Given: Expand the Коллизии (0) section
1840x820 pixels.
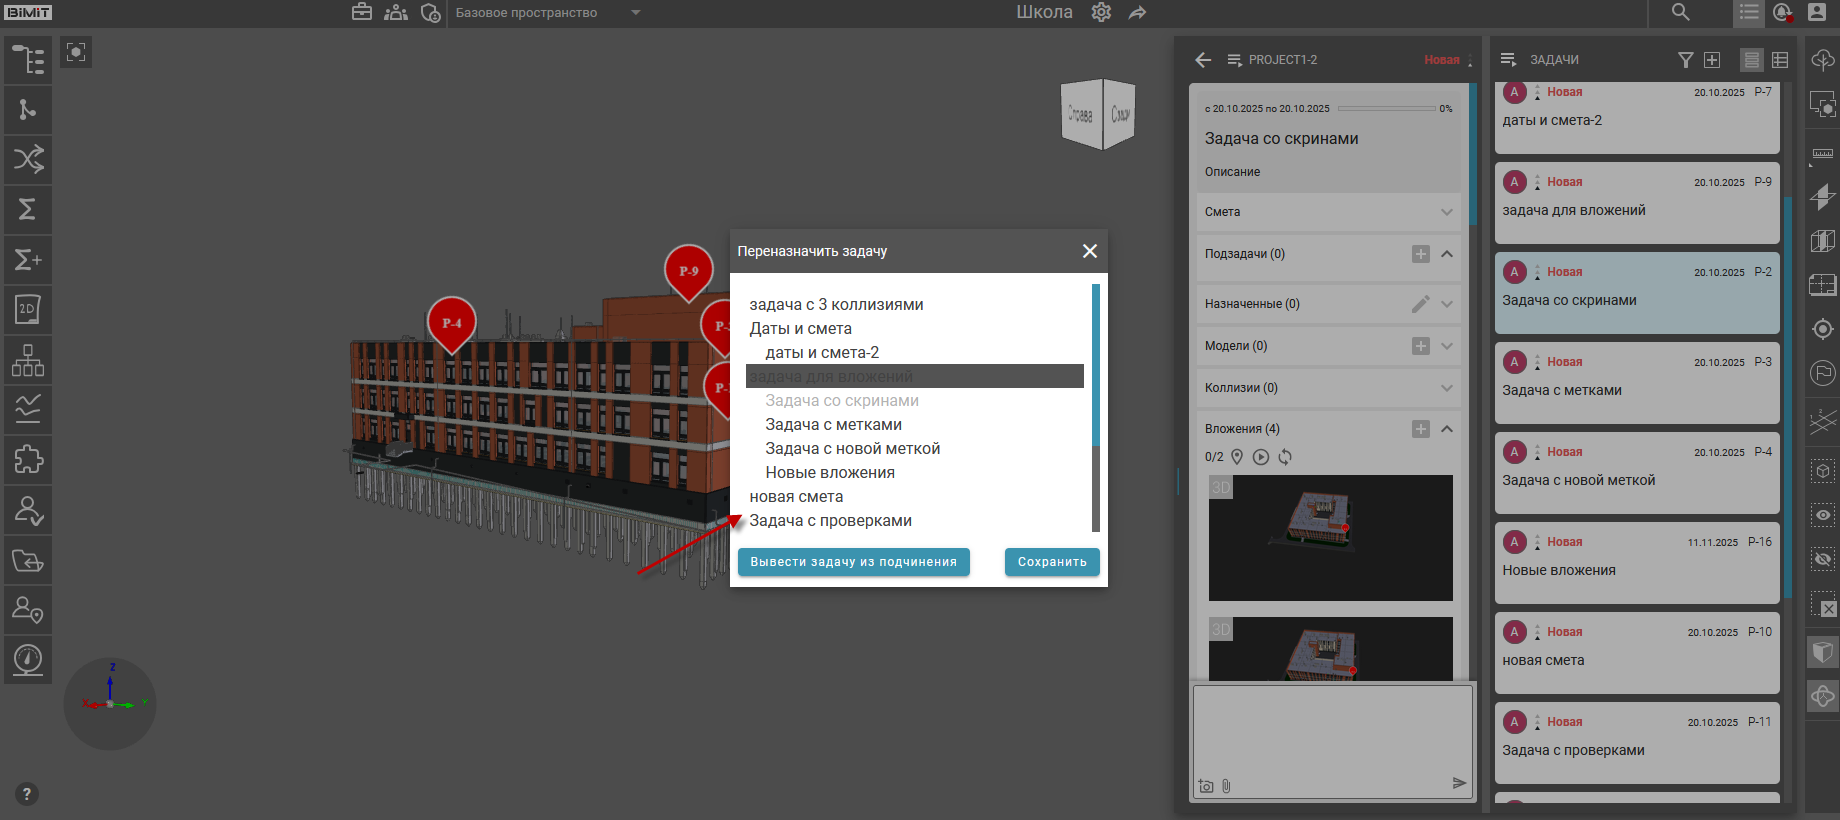Looking at the screenshot, I should click(x=1446, y=388).
